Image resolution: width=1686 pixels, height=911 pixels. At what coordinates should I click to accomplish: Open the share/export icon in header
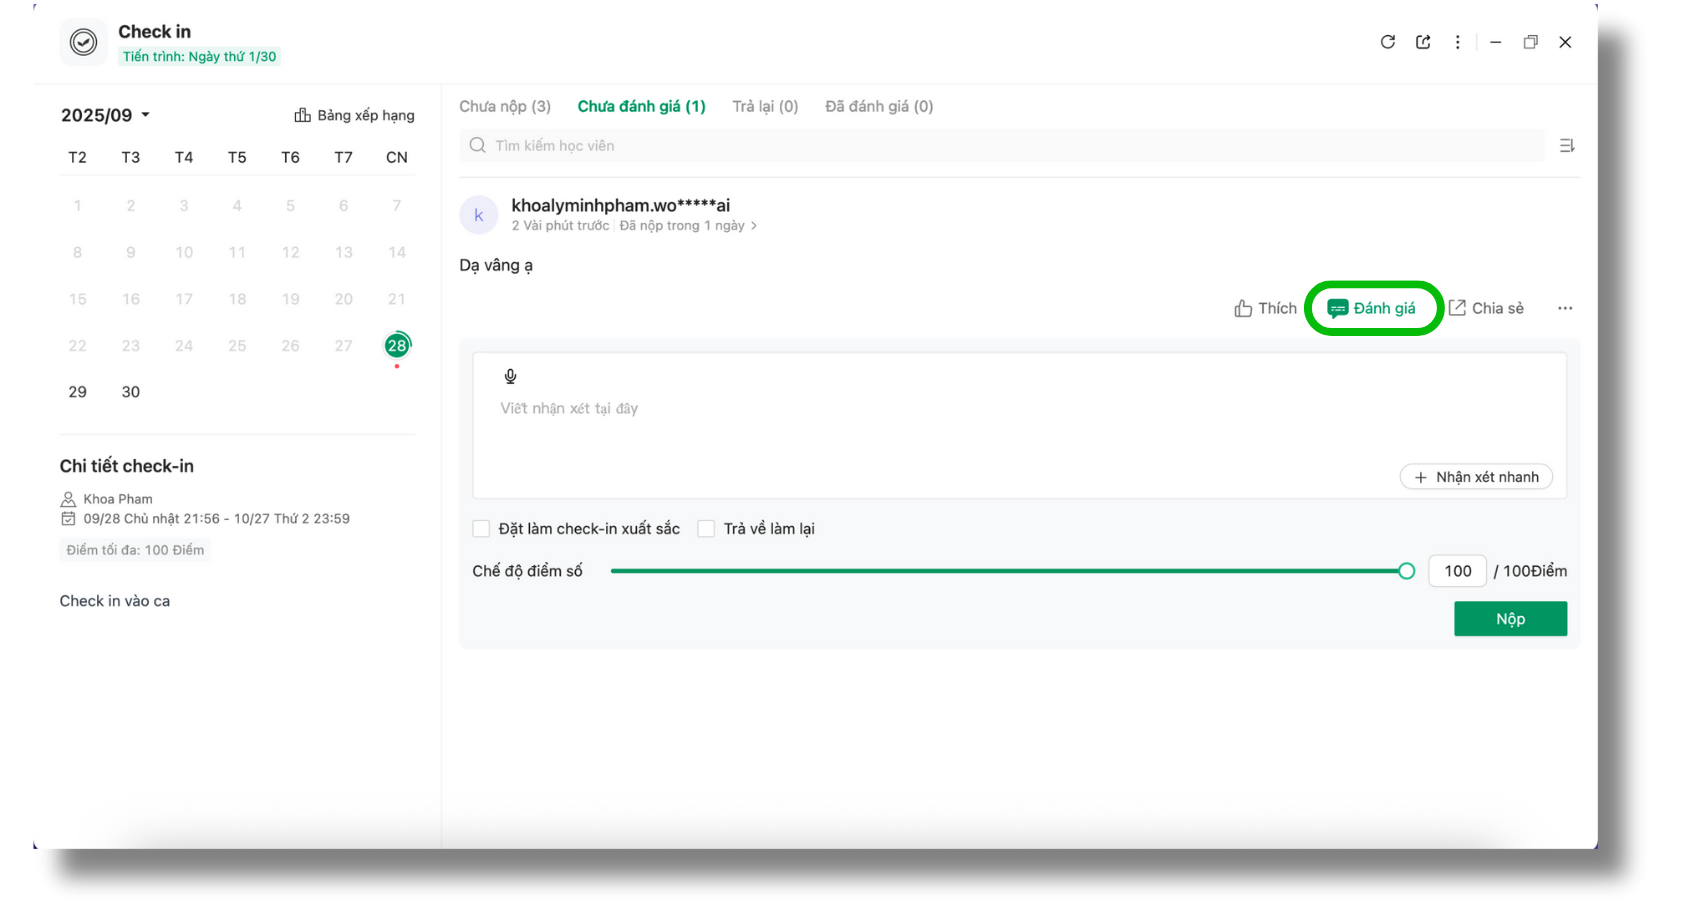(x=1423, y=42)
